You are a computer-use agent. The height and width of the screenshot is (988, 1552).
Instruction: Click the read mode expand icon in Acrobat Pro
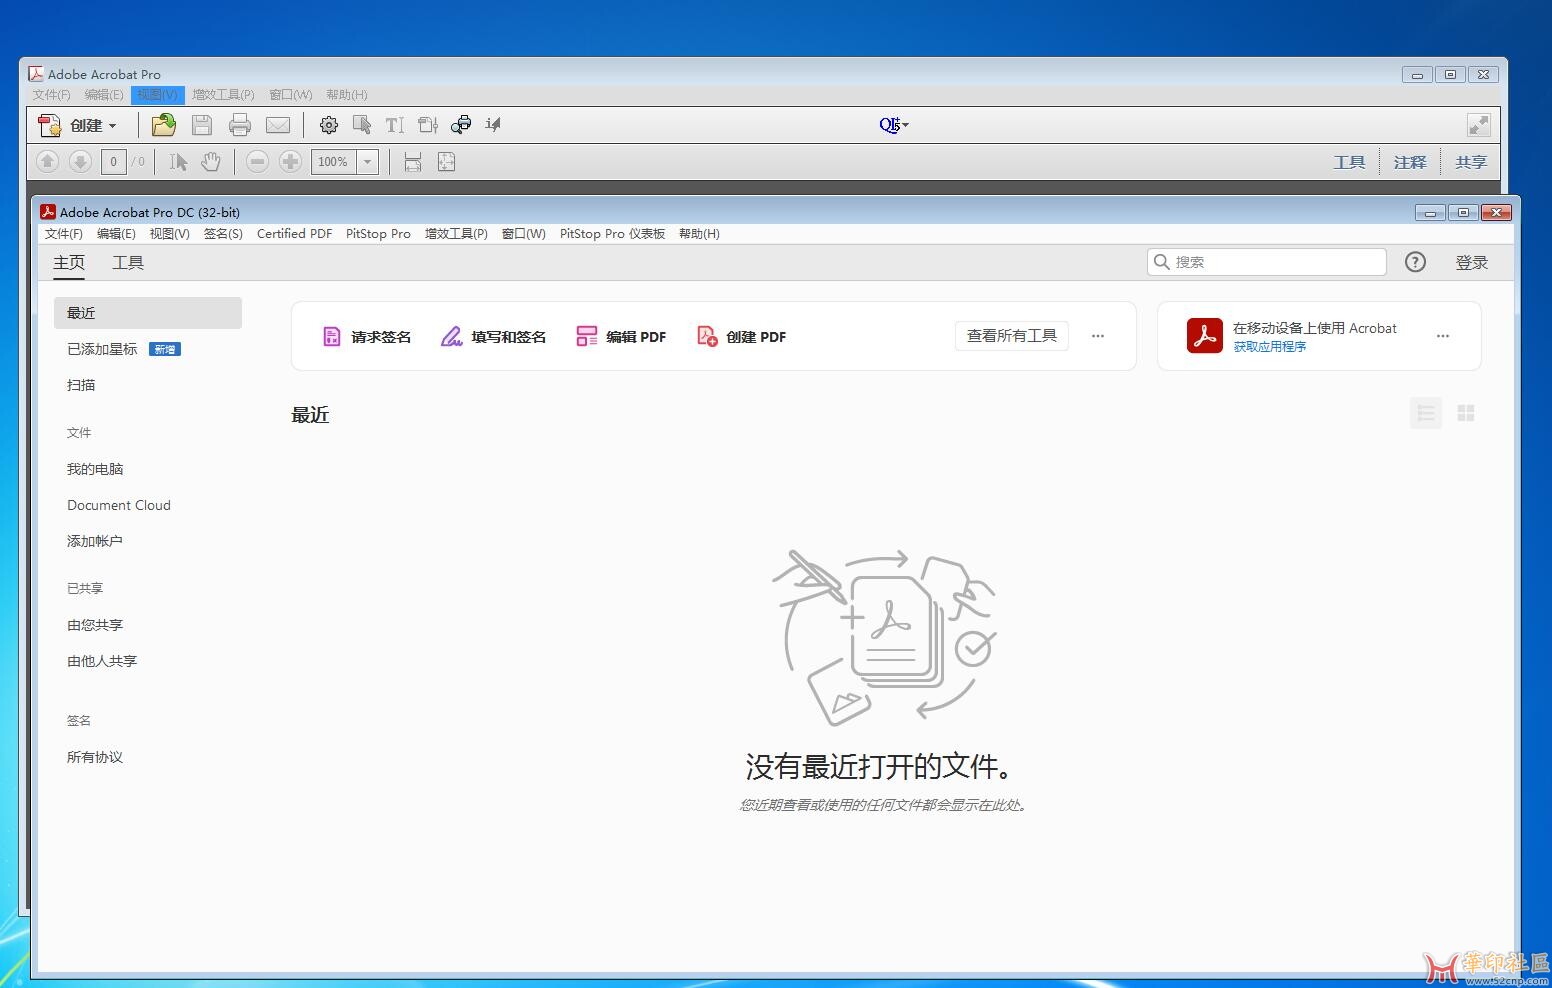coord(1478,125)
